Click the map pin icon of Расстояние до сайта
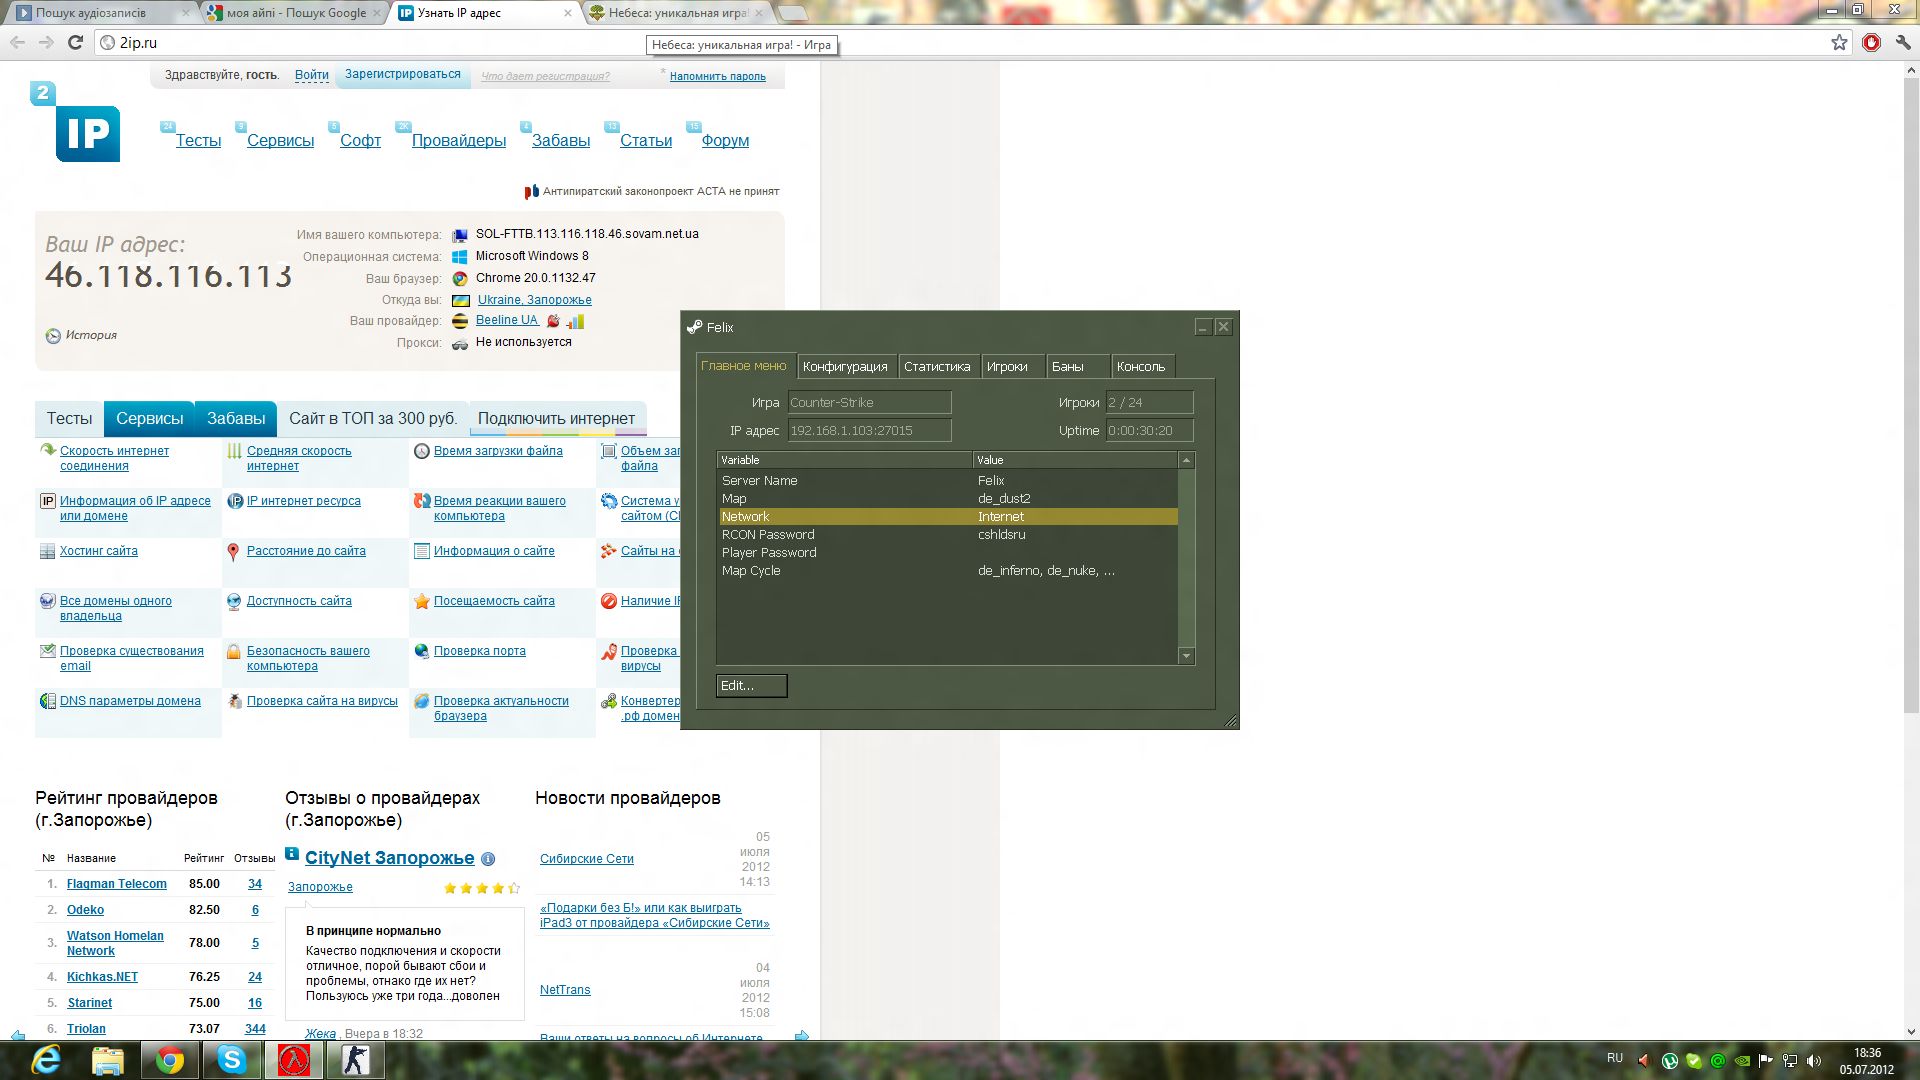 click(233, 551)
